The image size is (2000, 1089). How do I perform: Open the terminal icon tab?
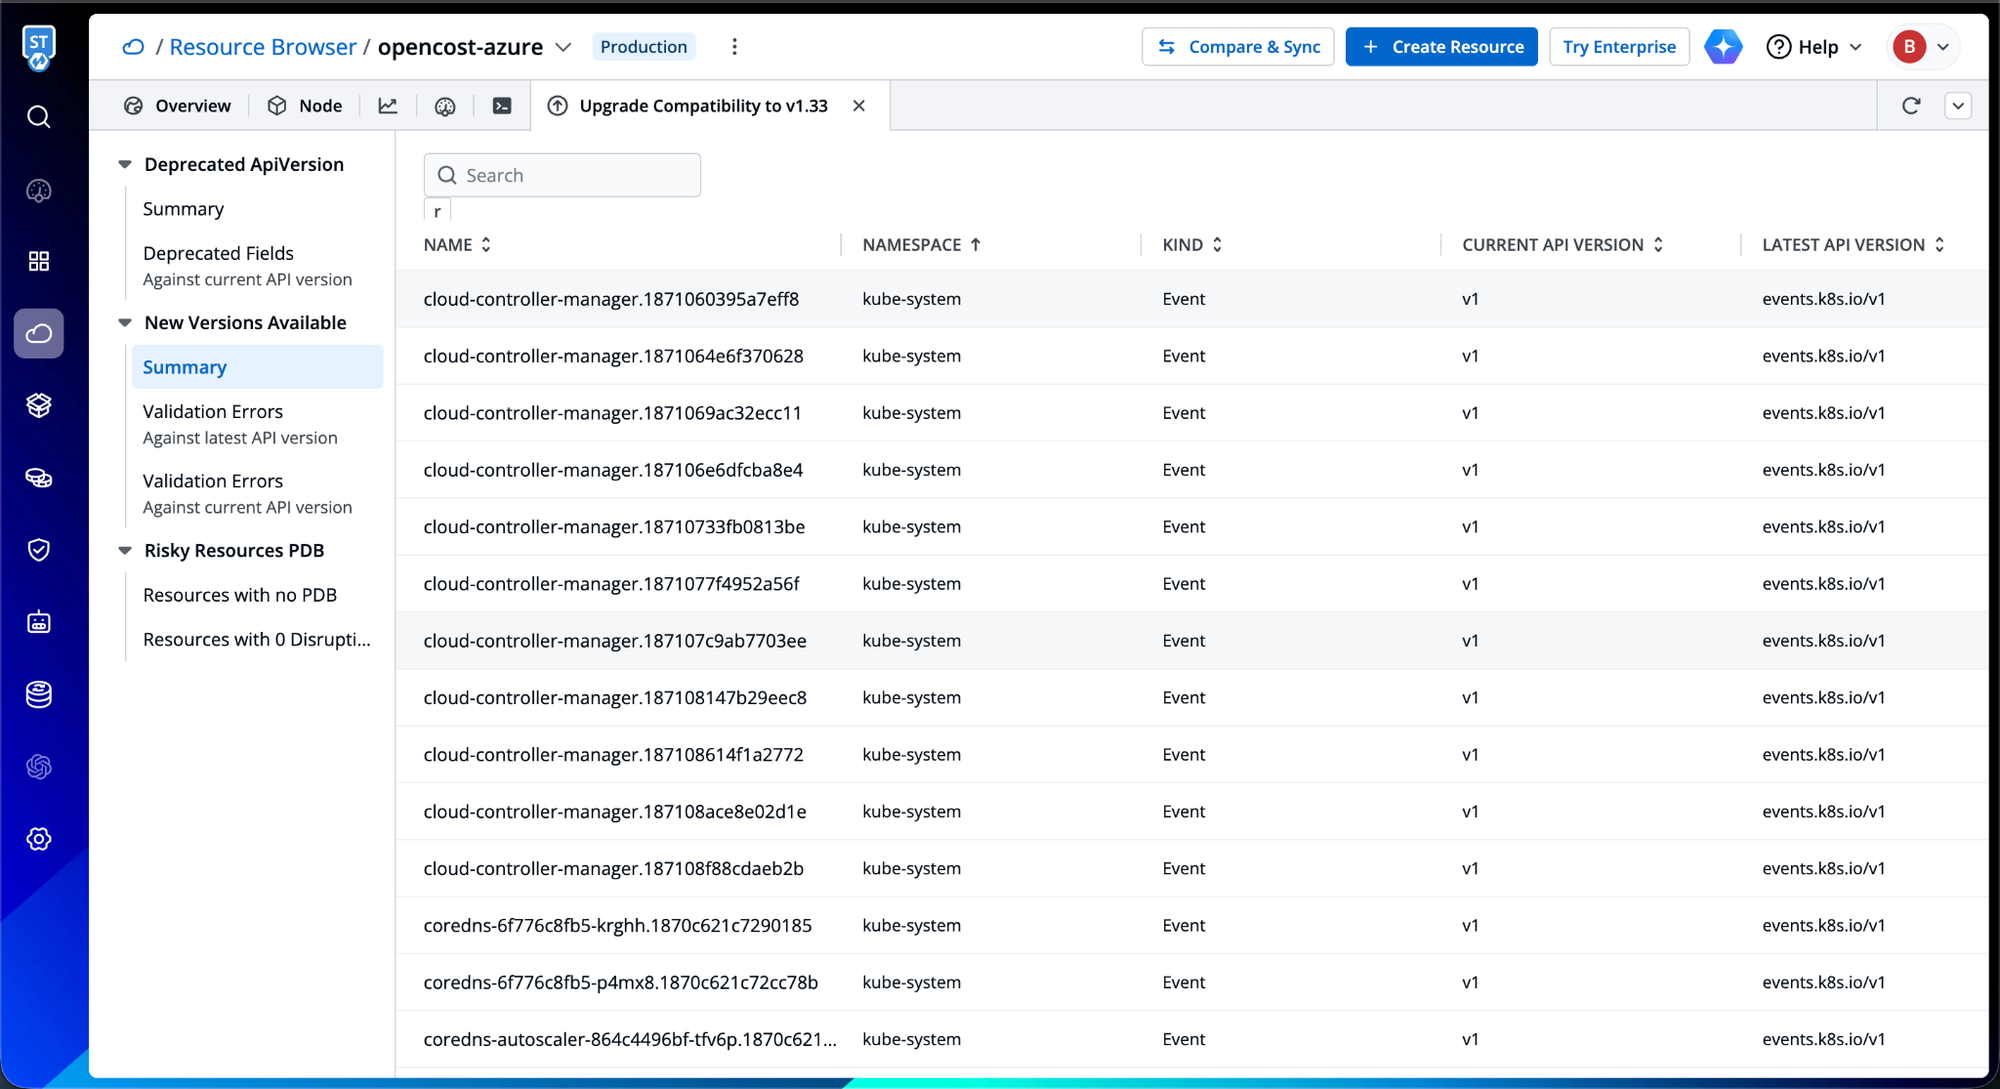pyautogui.click(x=502, y=106)
